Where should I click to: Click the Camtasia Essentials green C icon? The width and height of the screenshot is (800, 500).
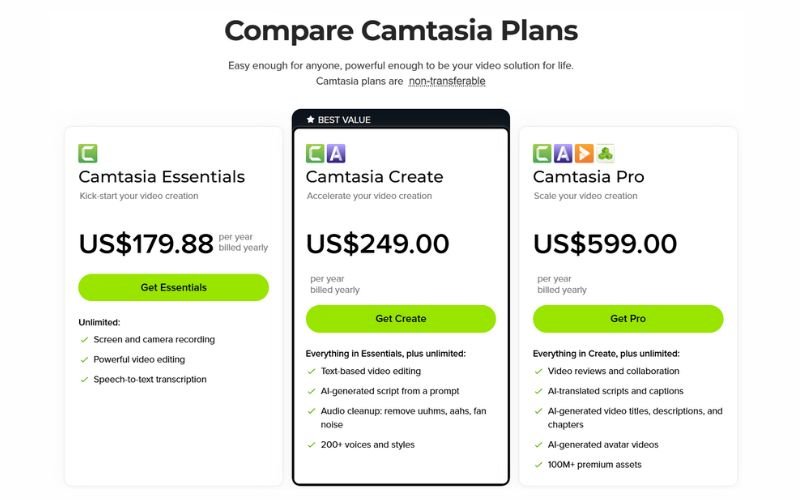pos(88,154)
